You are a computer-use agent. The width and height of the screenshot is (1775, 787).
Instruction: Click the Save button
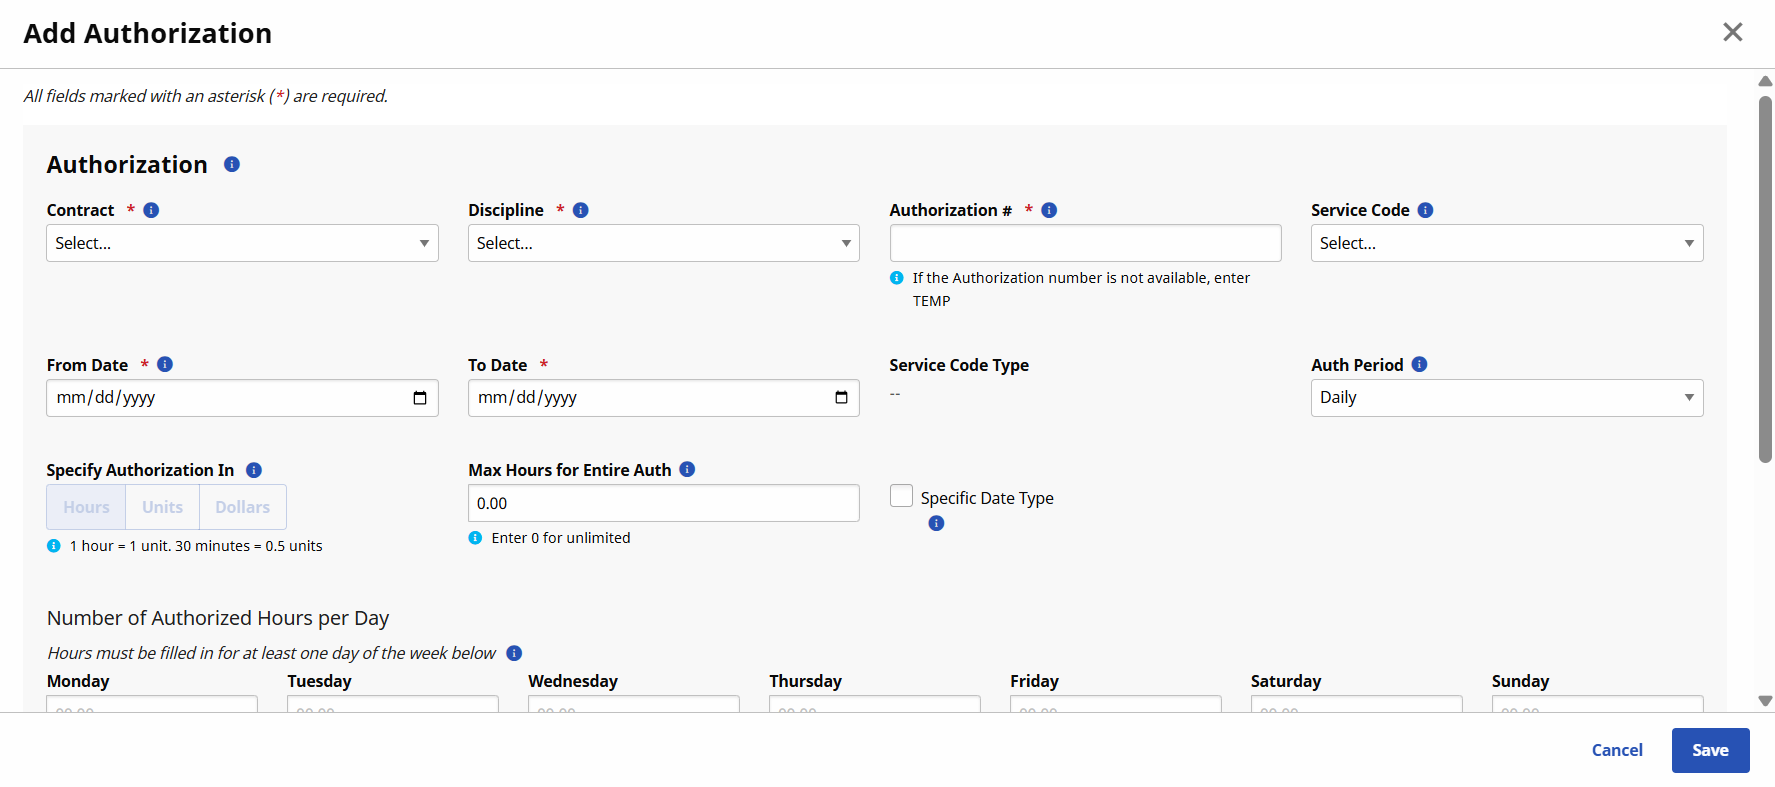[1710, 750]
